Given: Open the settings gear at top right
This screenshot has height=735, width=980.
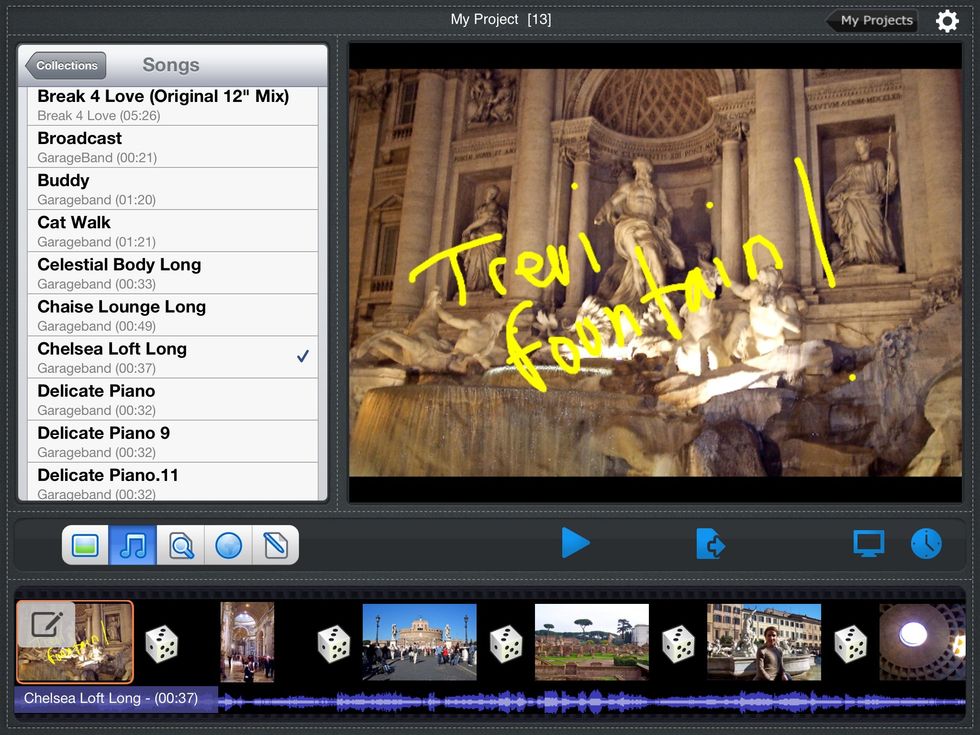Looking at the screenshot, I should [947, 20].
